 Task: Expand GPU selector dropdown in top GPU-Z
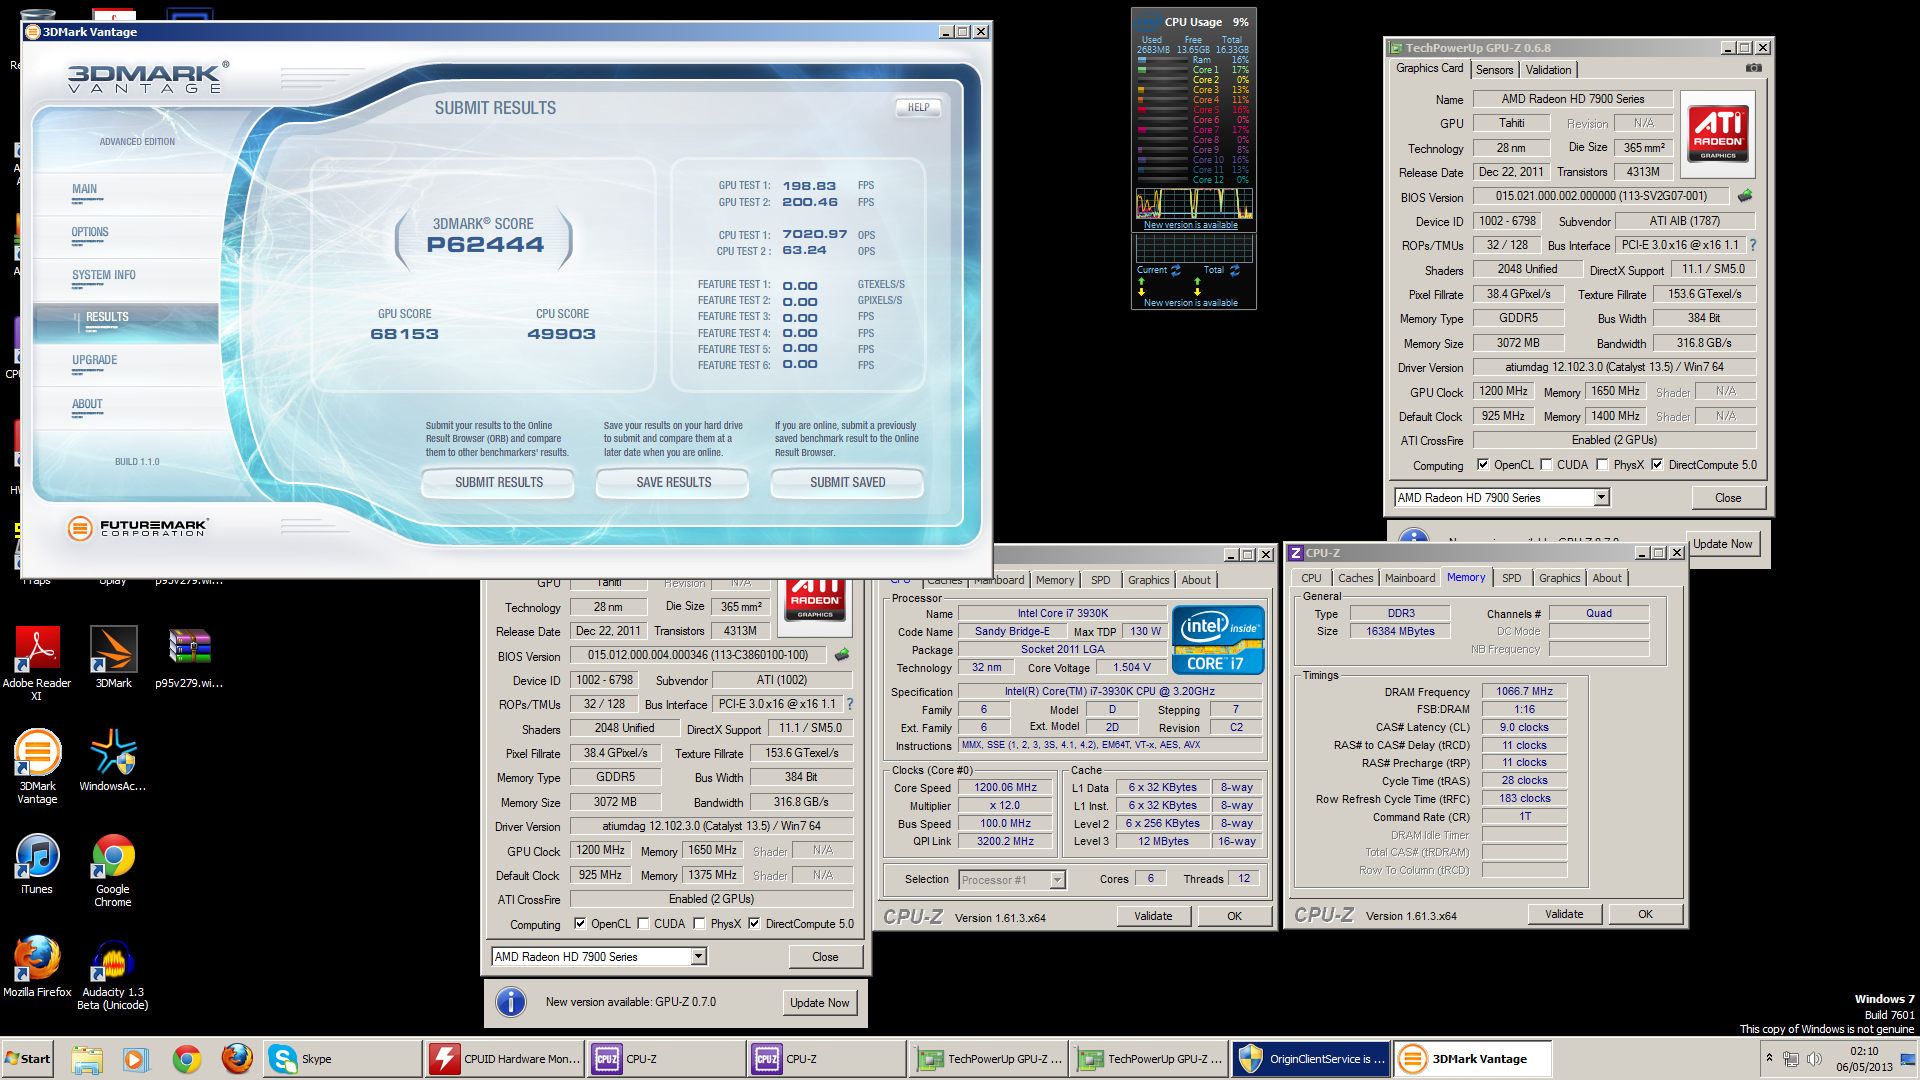coord(1601,497)
